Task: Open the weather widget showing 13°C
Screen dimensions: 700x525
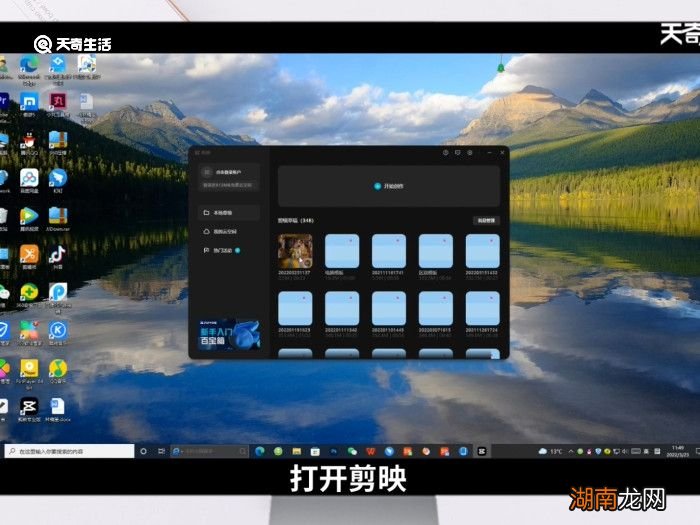Action: [550, 451]
